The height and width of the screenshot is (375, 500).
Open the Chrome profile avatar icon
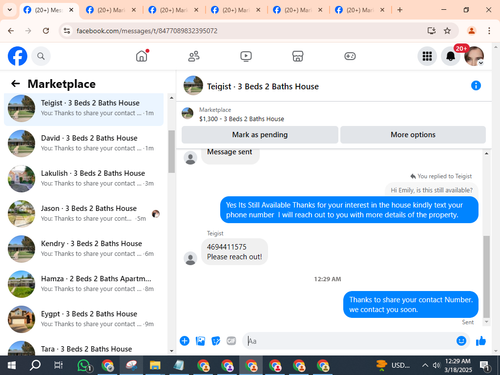tap(471, 31)
